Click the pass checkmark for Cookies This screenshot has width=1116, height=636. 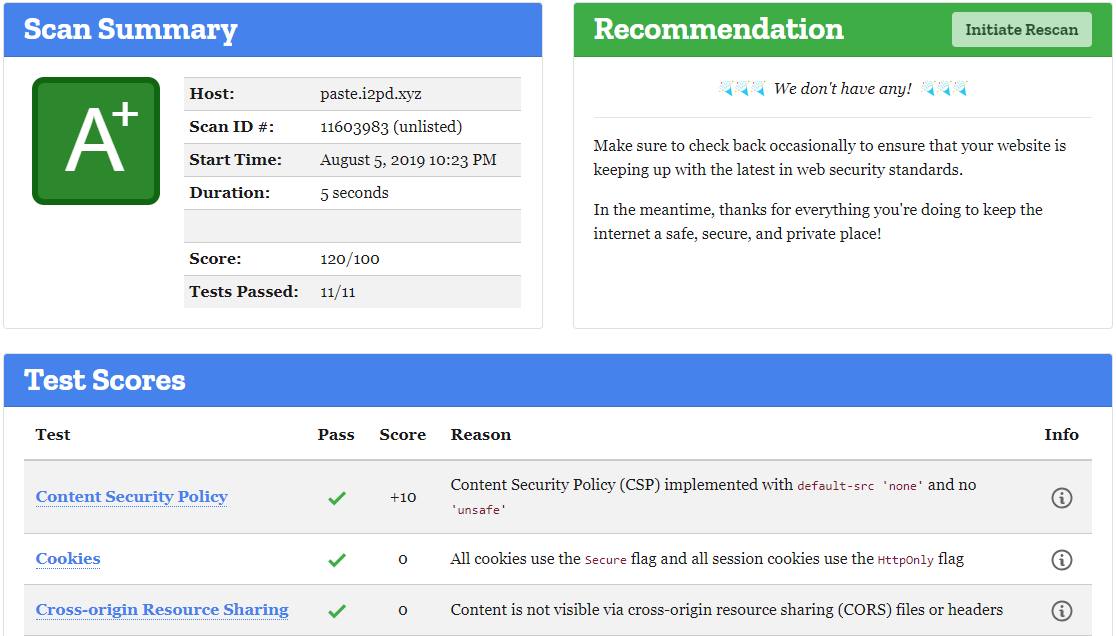tap(337, 559)
